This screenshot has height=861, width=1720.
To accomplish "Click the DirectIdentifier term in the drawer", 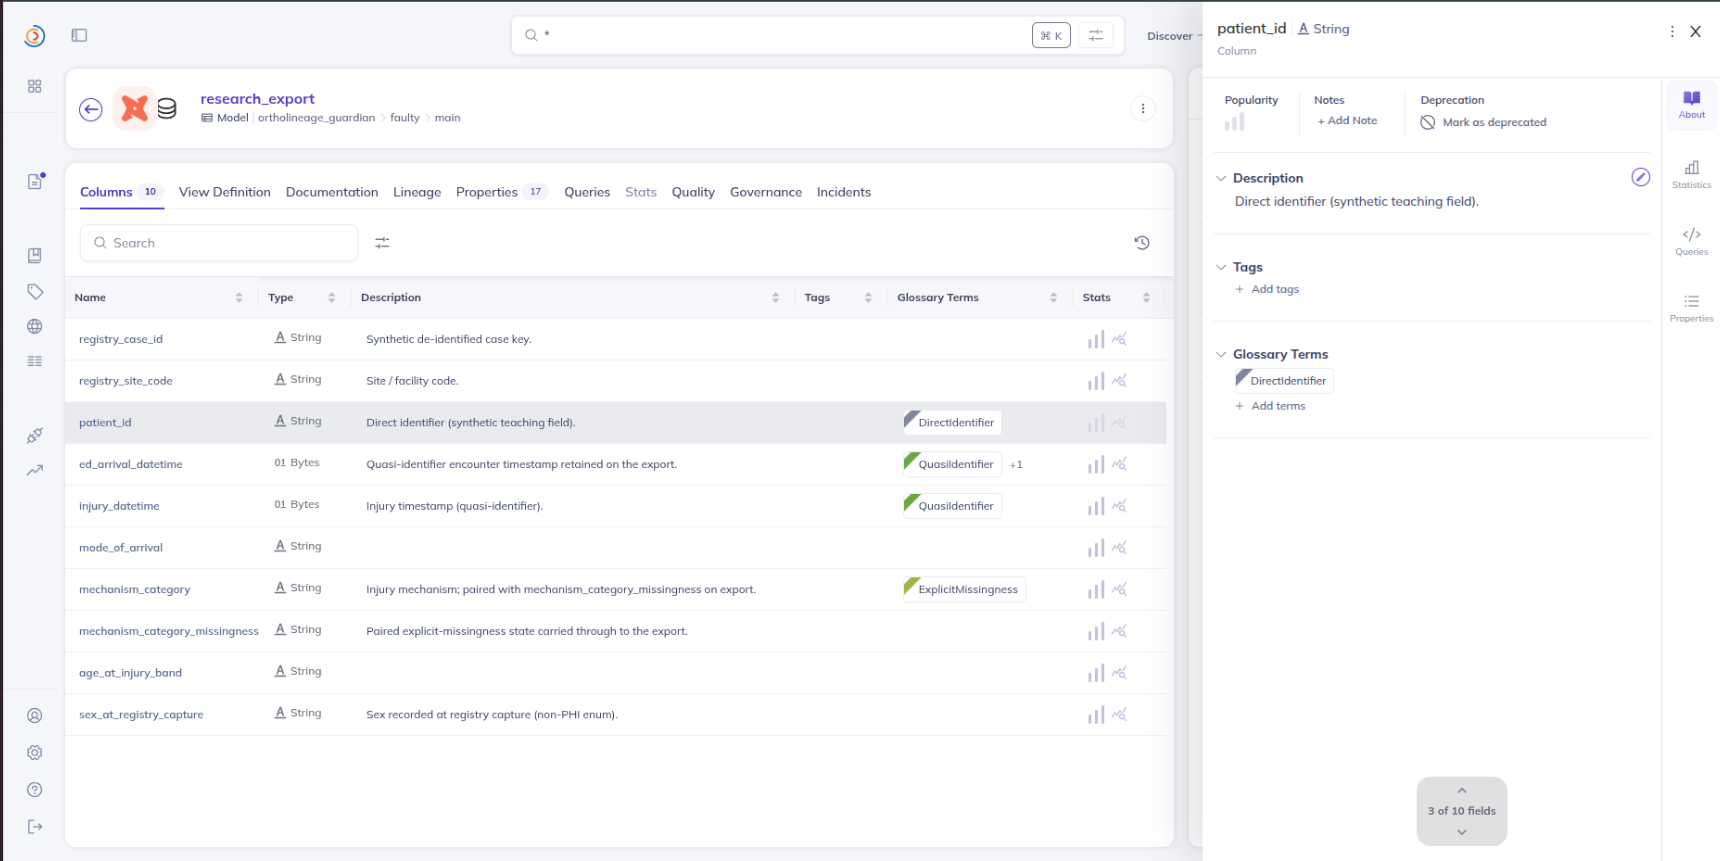I will pyautogui.click(x=1284, y=381).
